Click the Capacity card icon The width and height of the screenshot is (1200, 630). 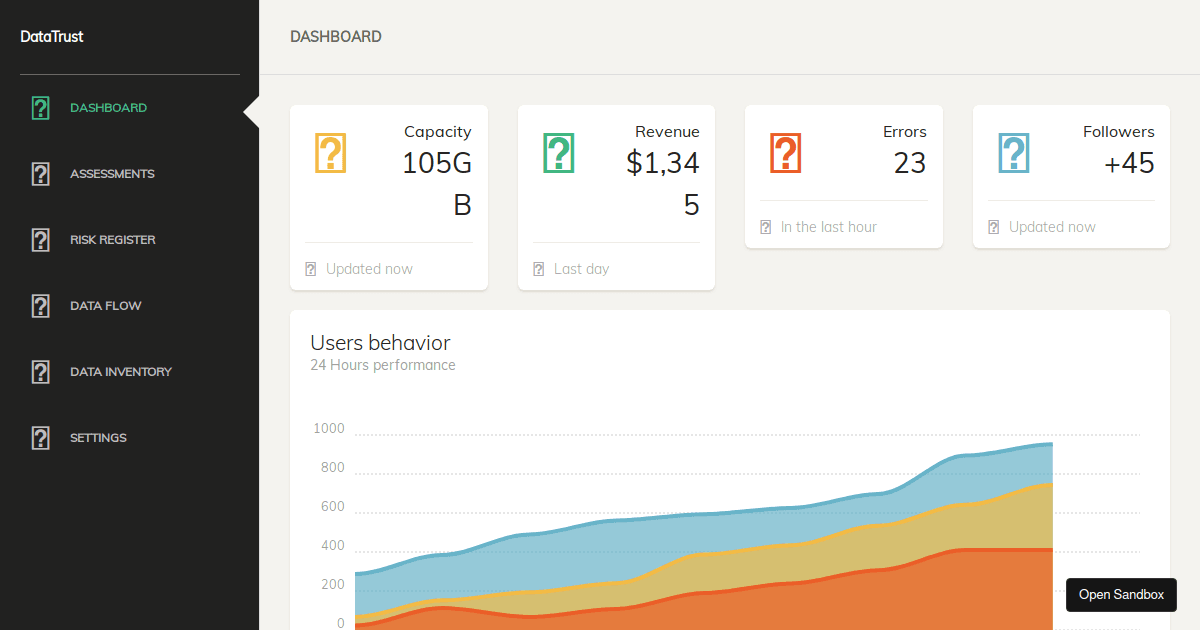coord(330,152)
